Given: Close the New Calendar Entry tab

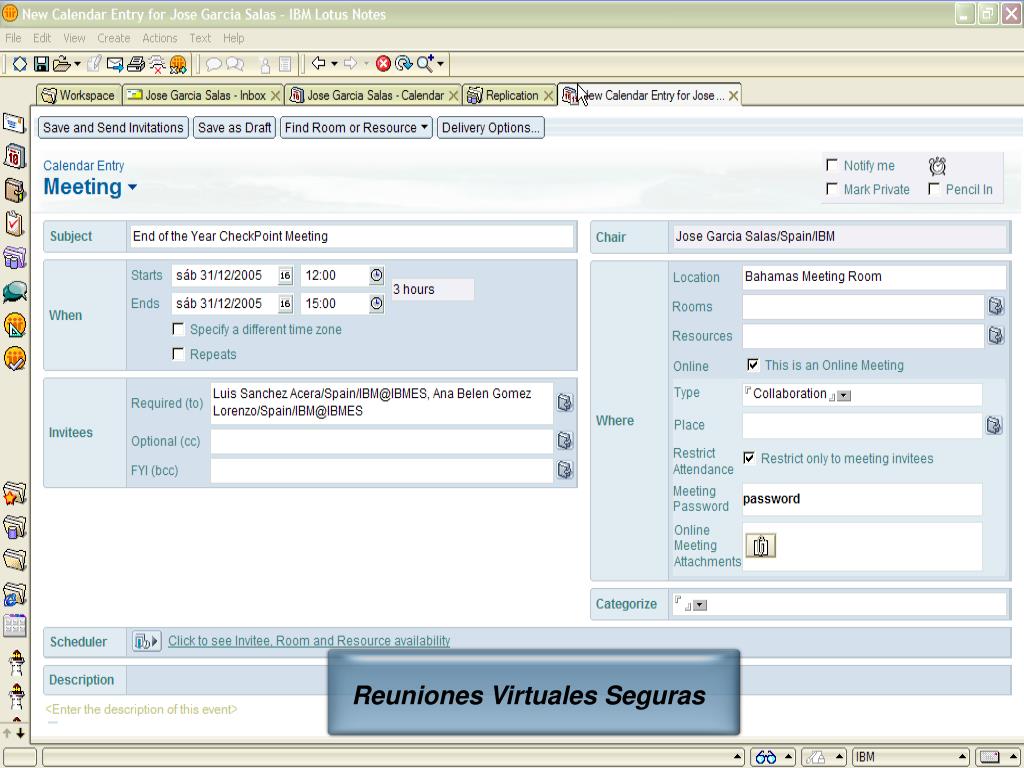Looking at the screenshot, I should tap(733, 96).
